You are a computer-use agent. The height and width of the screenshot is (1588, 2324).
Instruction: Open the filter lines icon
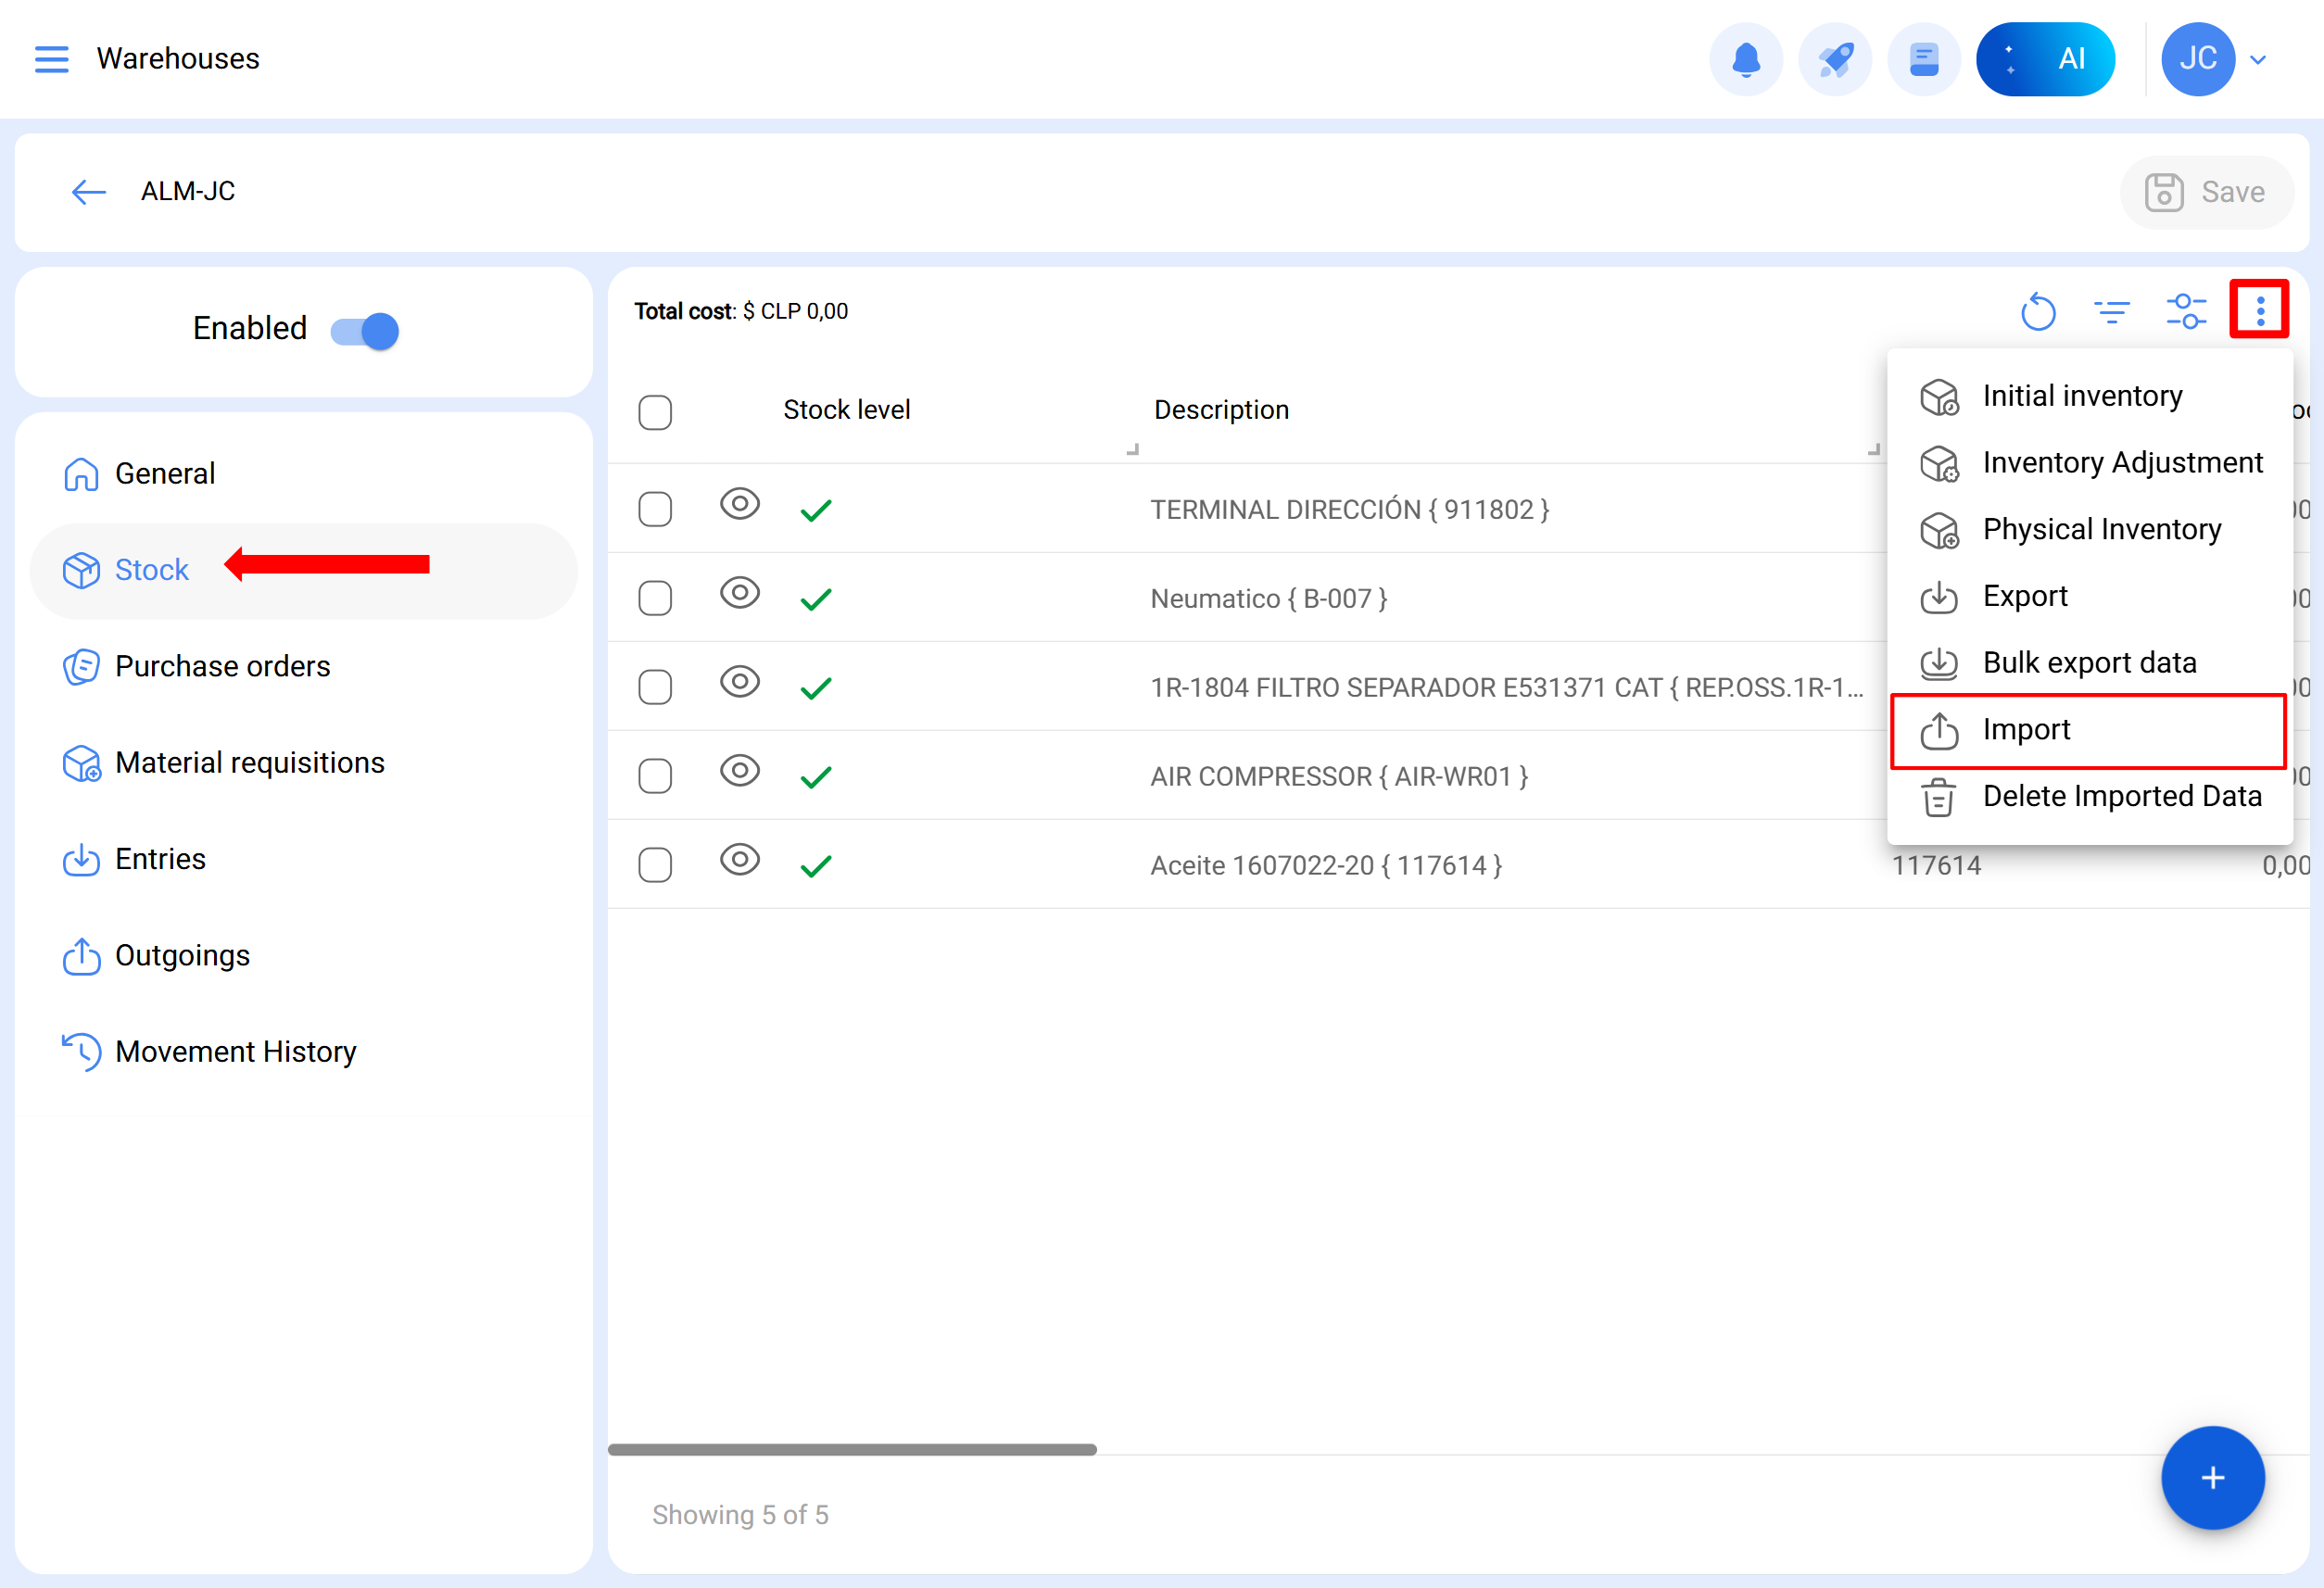(2112, 312)
